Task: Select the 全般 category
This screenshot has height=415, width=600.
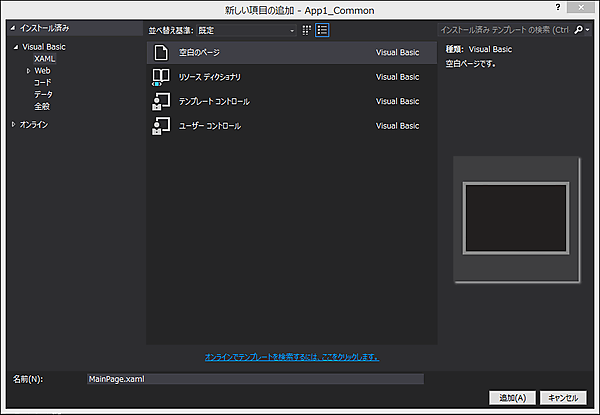Action: point(42,106)
